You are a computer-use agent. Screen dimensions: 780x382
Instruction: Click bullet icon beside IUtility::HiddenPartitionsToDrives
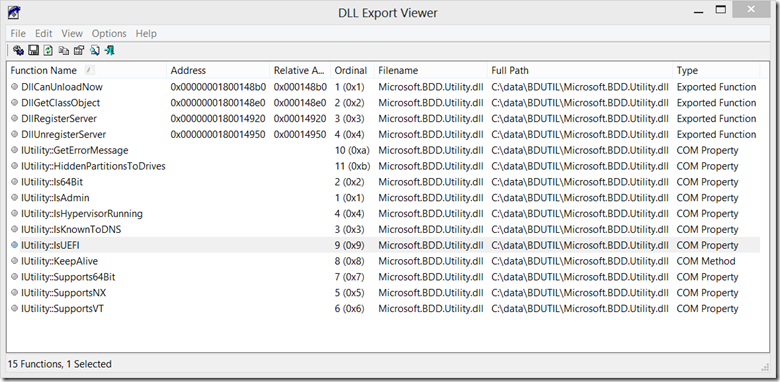14,166
